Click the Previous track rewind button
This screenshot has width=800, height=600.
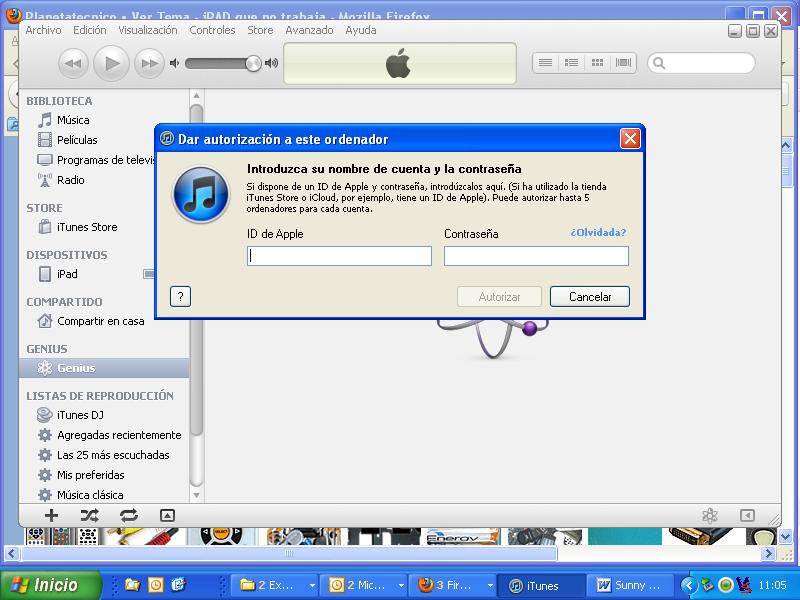[72, 64]
